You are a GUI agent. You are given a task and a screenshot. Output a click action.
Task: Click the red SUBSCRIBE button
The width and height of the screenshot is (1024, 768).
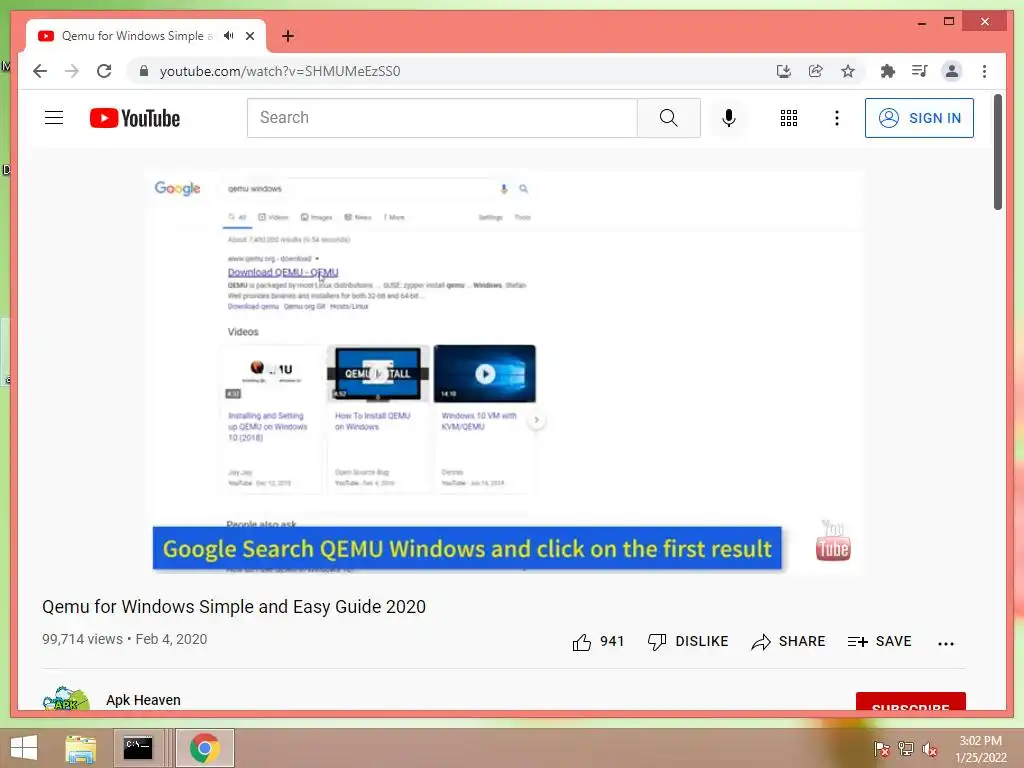click(x=910, y=701)
